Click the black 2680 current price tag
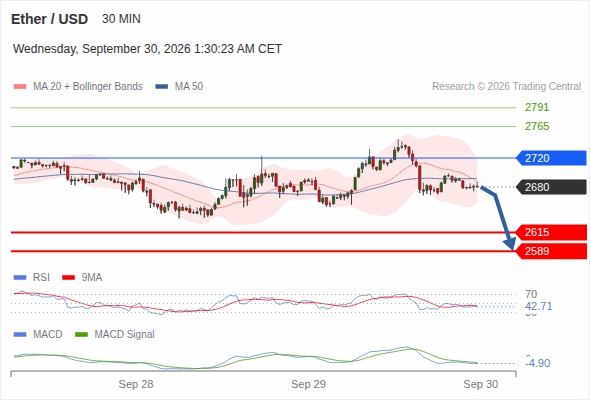The image size is (590, 400). click(x=551, y=187)
